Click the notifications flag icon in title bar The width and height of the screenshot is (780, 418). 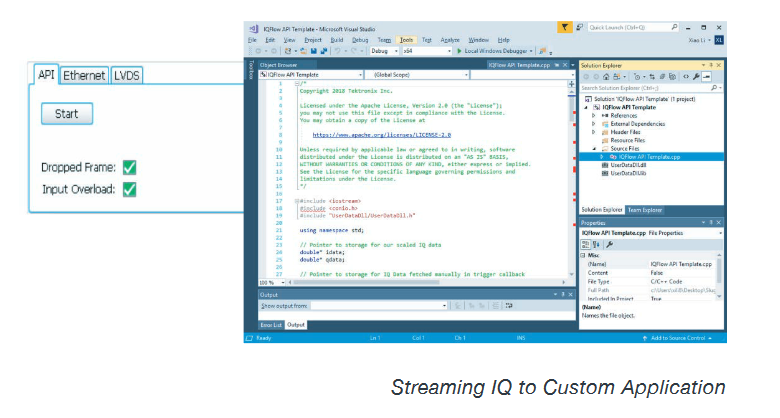564,27
